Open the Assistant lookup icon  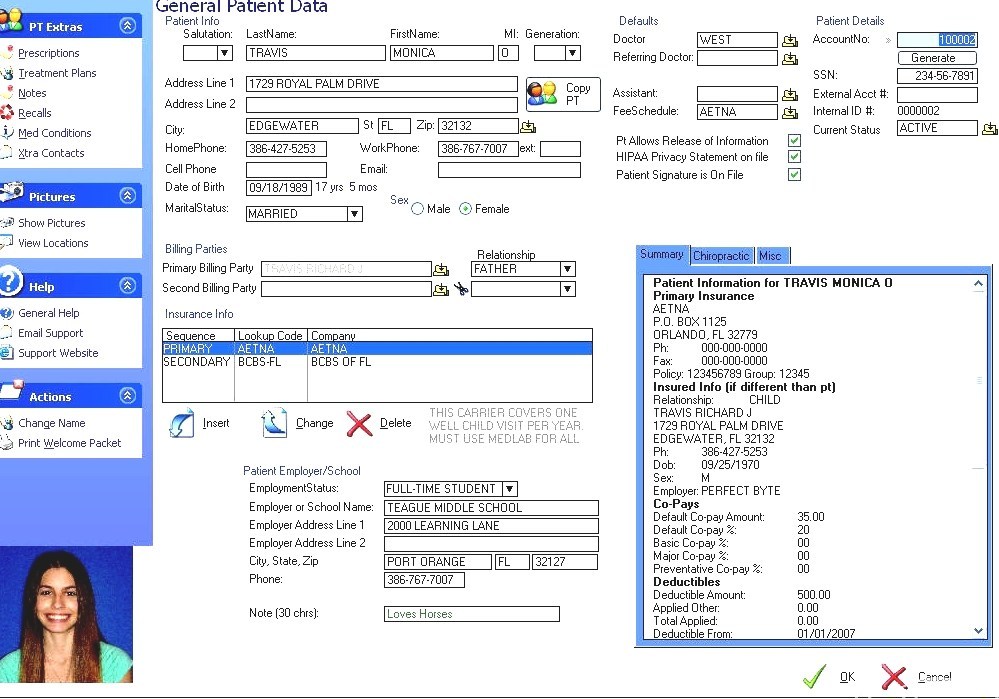pos(790,94)
